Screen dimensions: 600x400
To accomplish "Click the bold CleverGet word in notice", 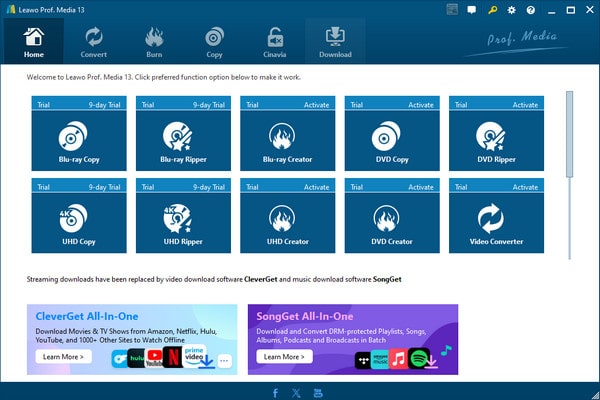I will tap(261, 279).
